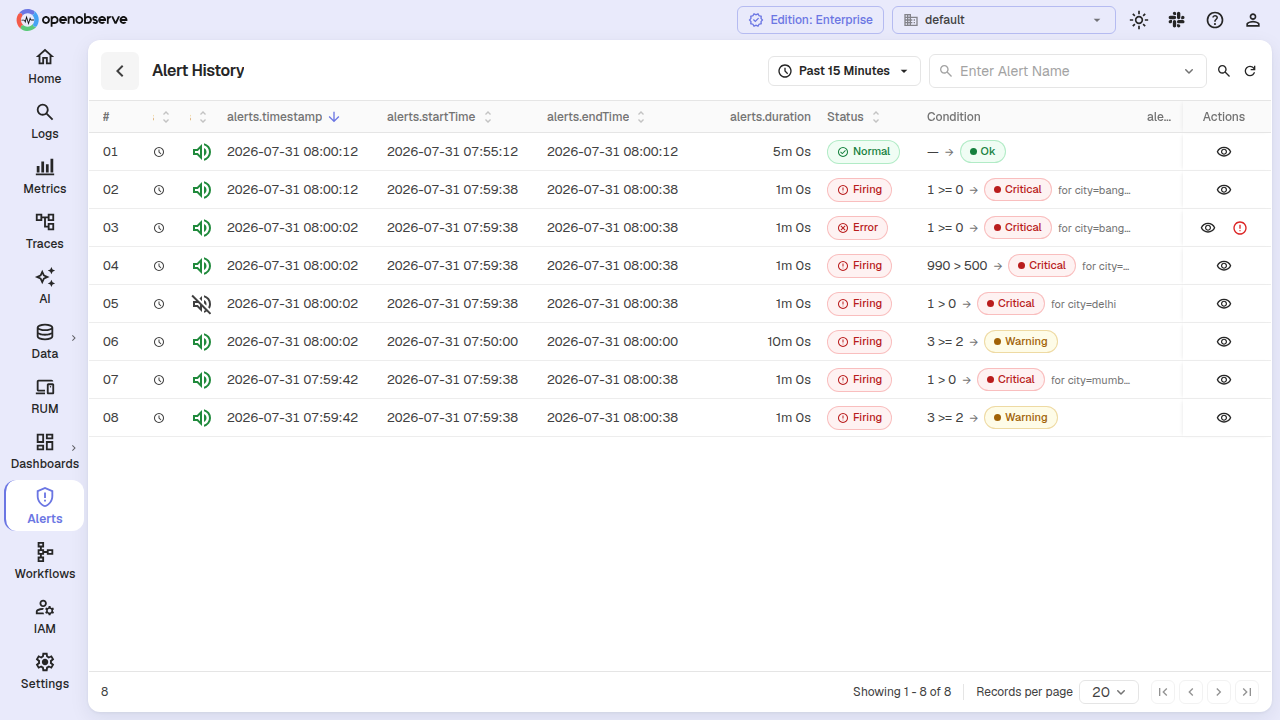This screenshot has height=720, width=1280.
Task: Open the Records per page dropdown
Action: (x=1109, y=692)
